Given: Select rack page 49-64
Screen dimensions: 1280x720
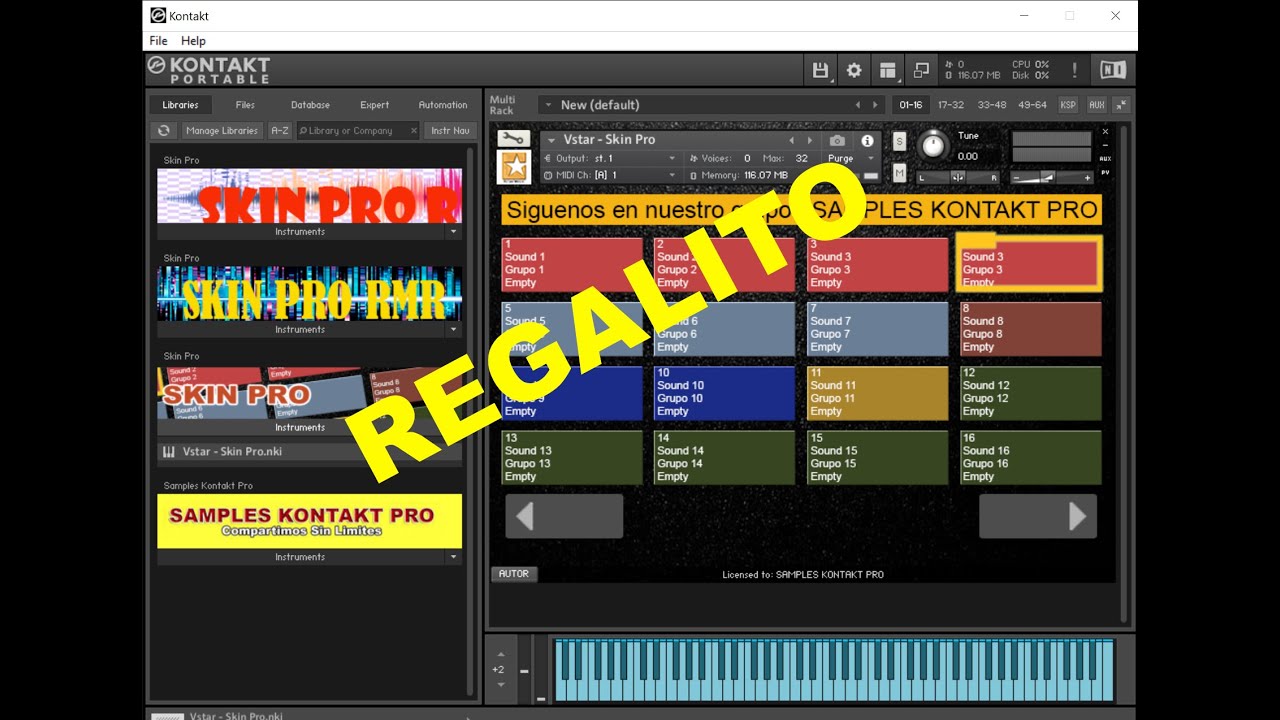Looking at the screenshot, I should click(1032, 105).
